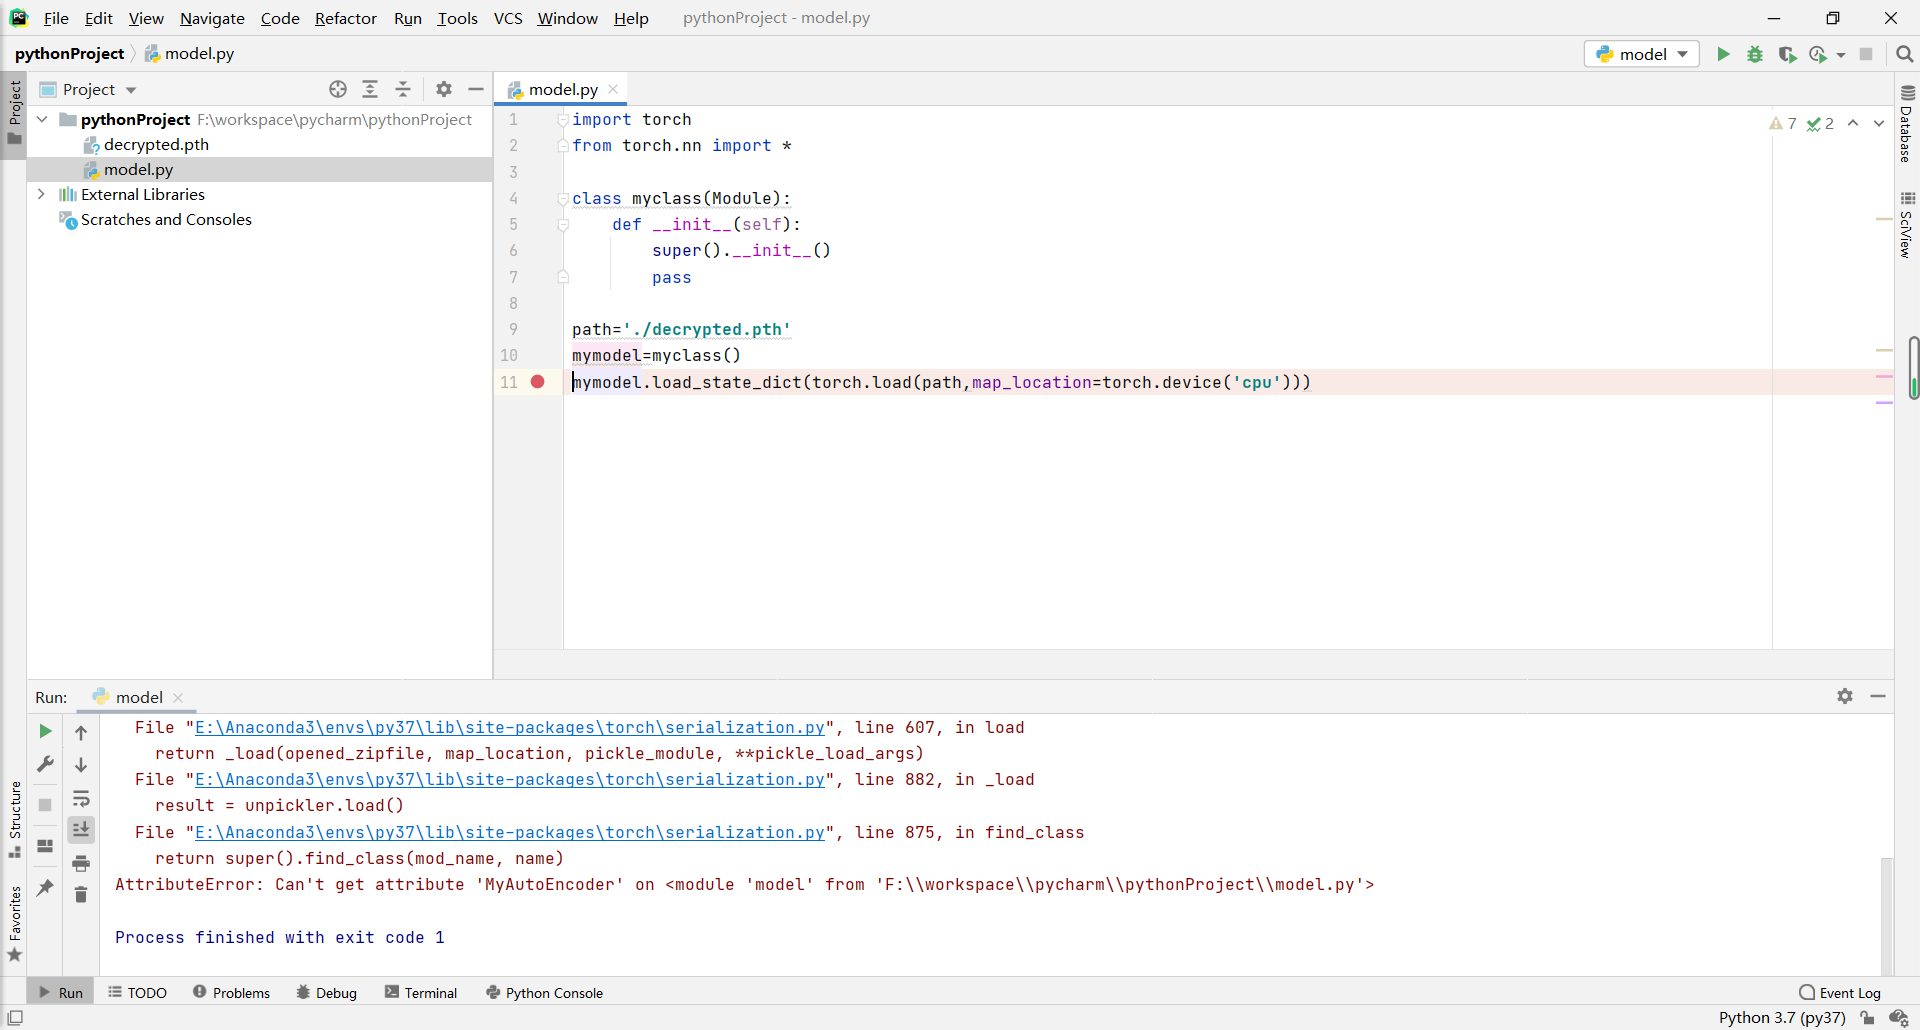
Task: Clear all Run console output
Action: pos(81,894)
